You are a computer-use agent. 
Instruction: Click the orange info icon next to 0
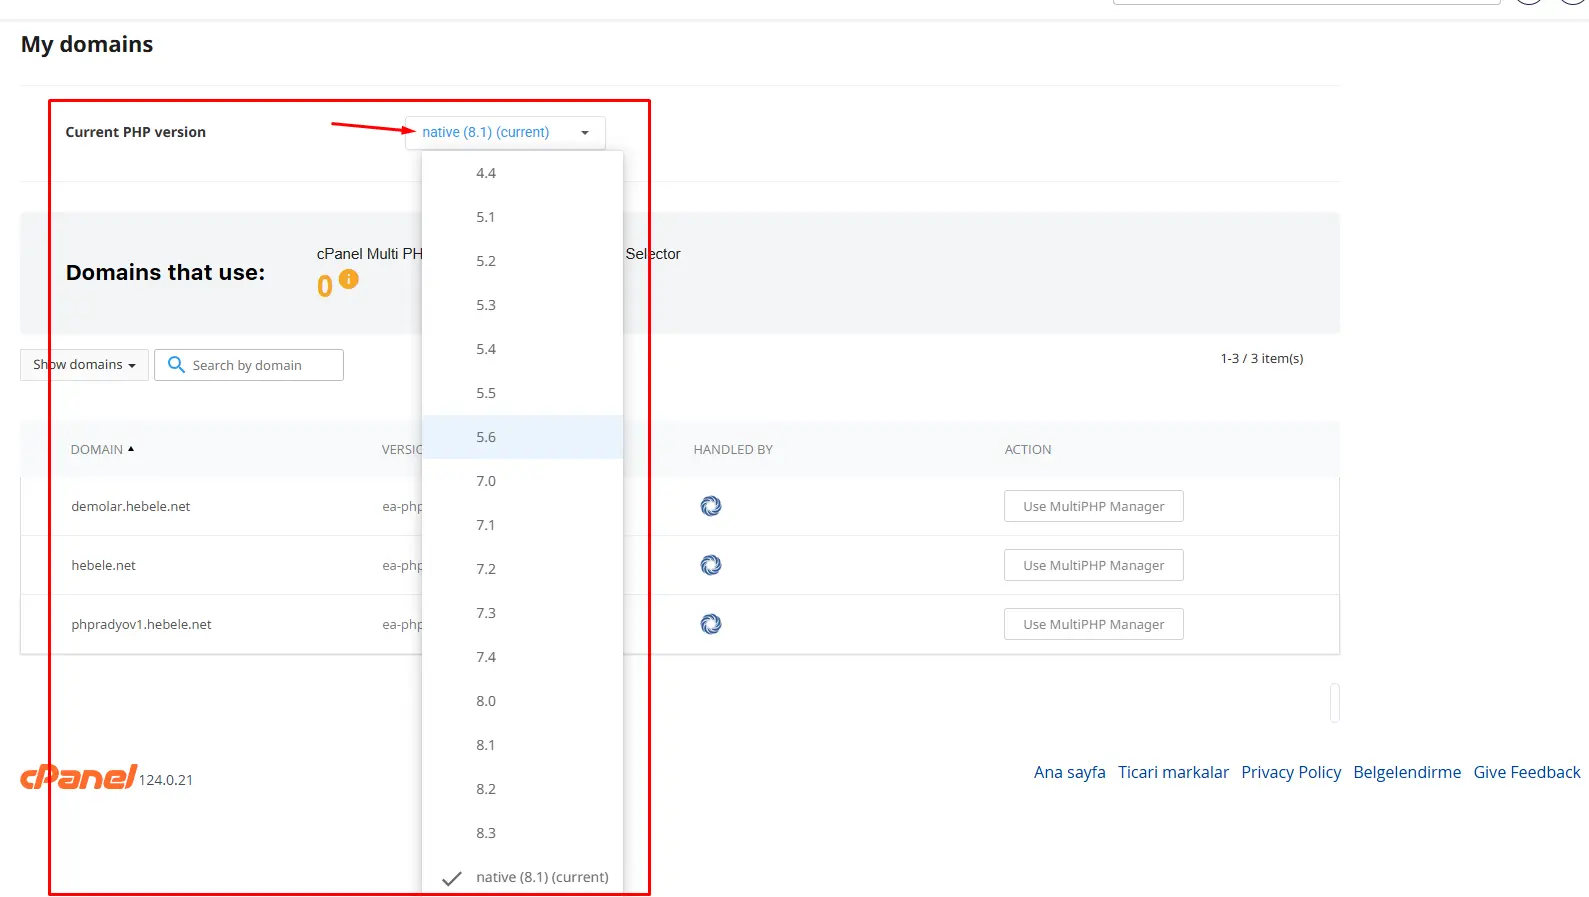[x=348, y=279]
